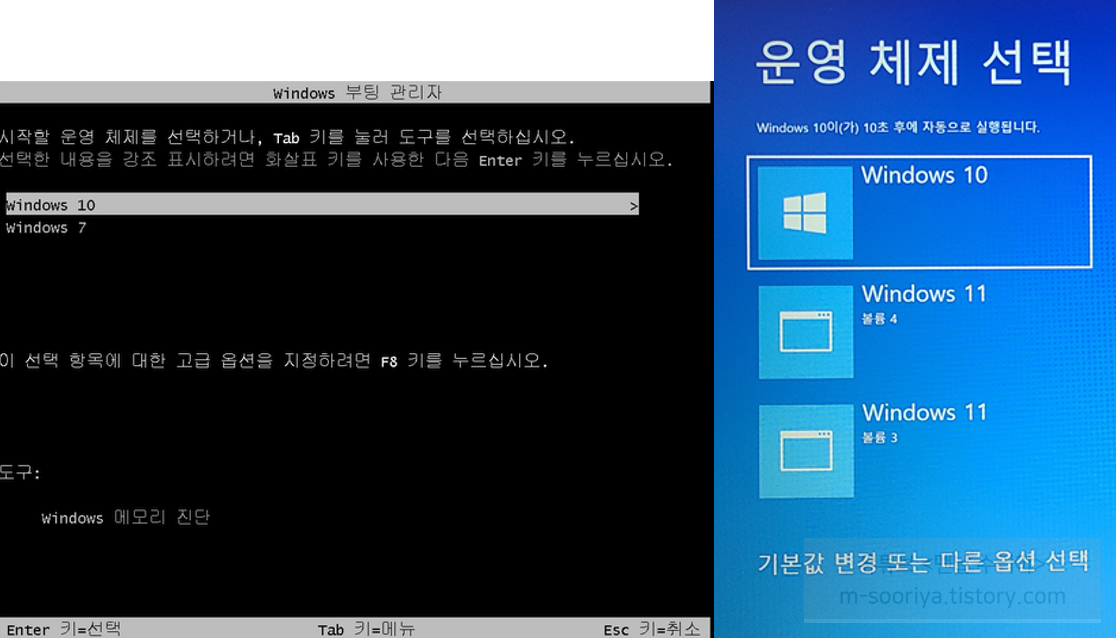The height and width of the screenshot is (638, 1116).
Task: Click the Windows 10 logo tile icon
Action: pyautogui.click(x=805, y=213)
